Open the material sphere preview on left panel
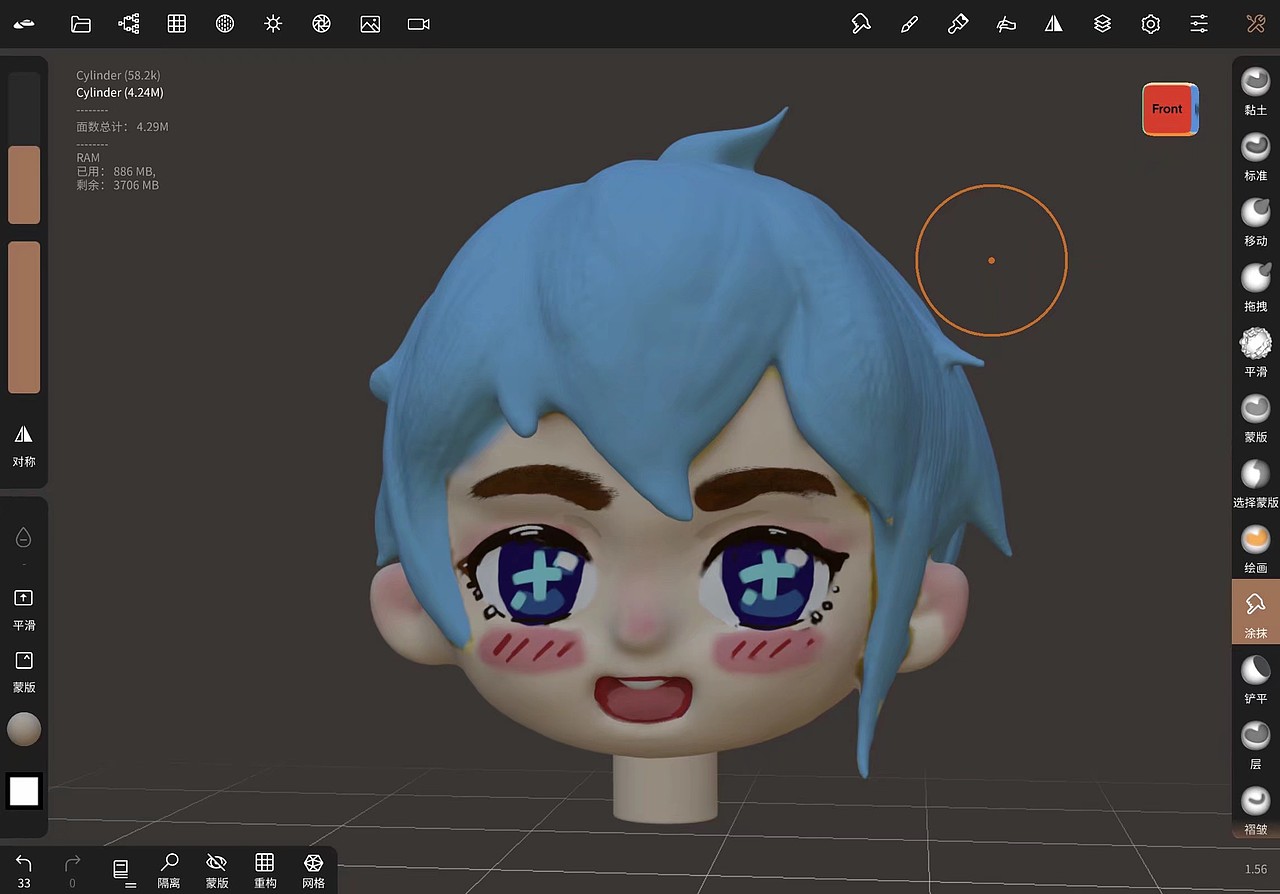Viewport: 1280px width, 894px height. pos(24,729)
